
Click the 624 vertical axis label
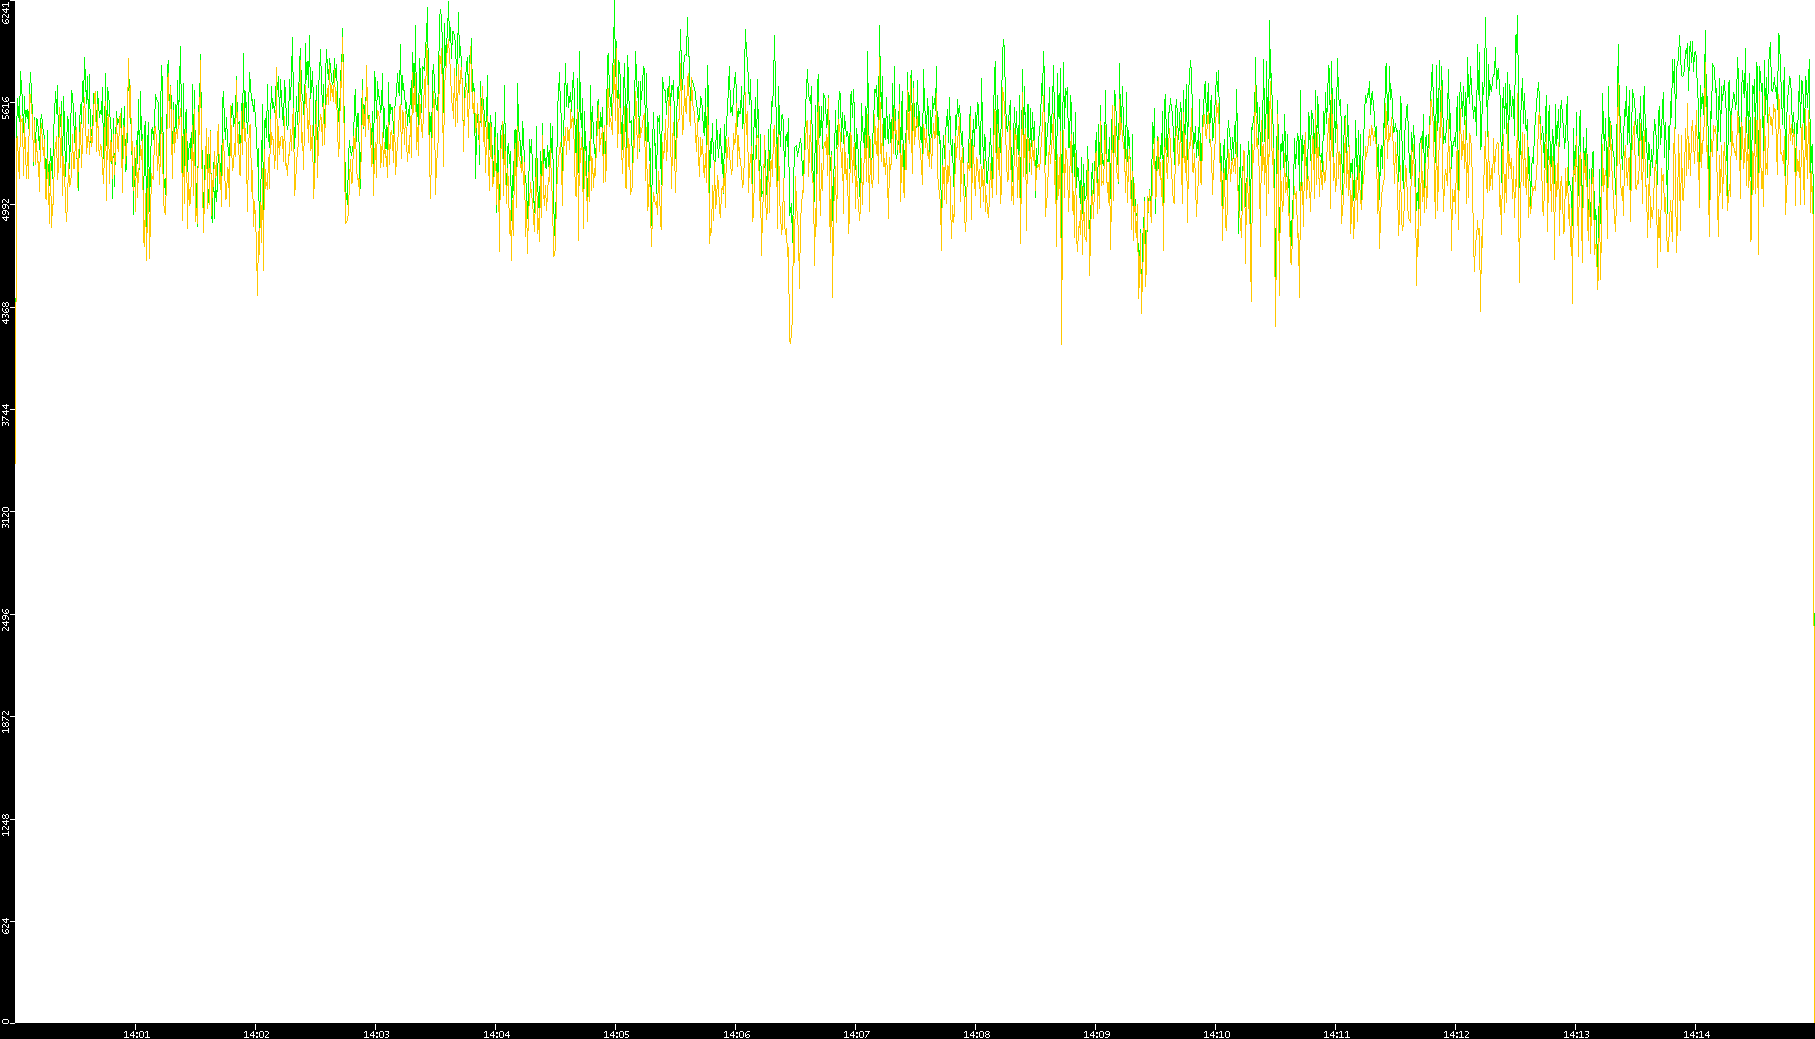coord(7,926)
